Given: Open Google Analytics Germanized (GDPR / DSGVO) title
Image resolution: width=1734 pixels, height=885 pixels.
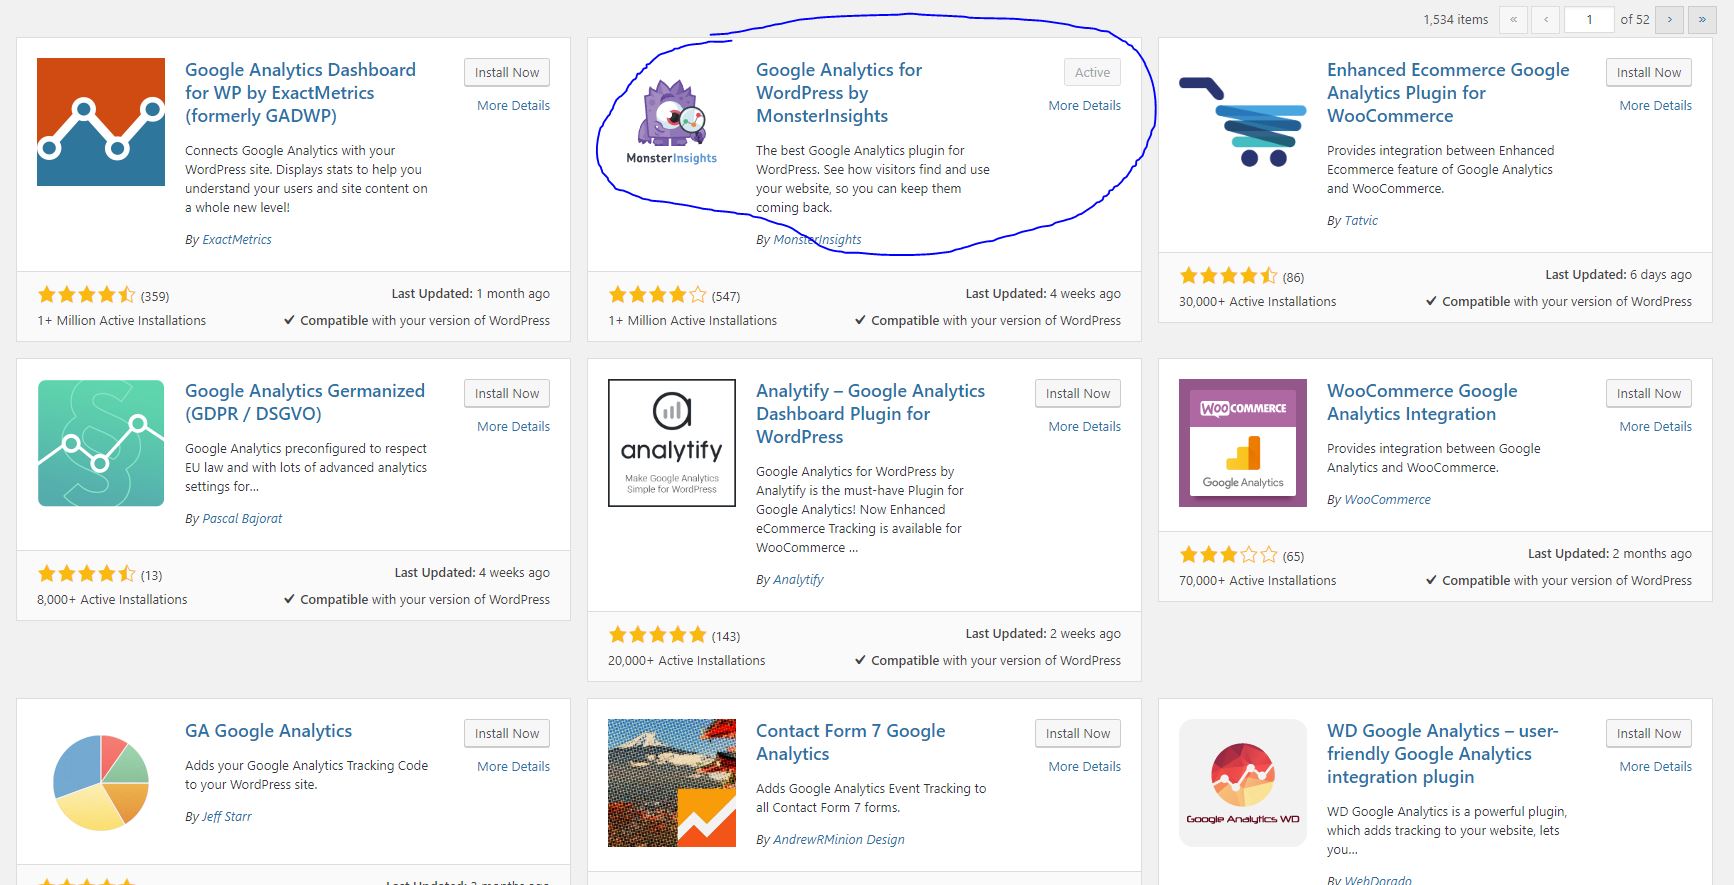Looking at the screenshot, I should pyautogui.click(x=305, y=402).
